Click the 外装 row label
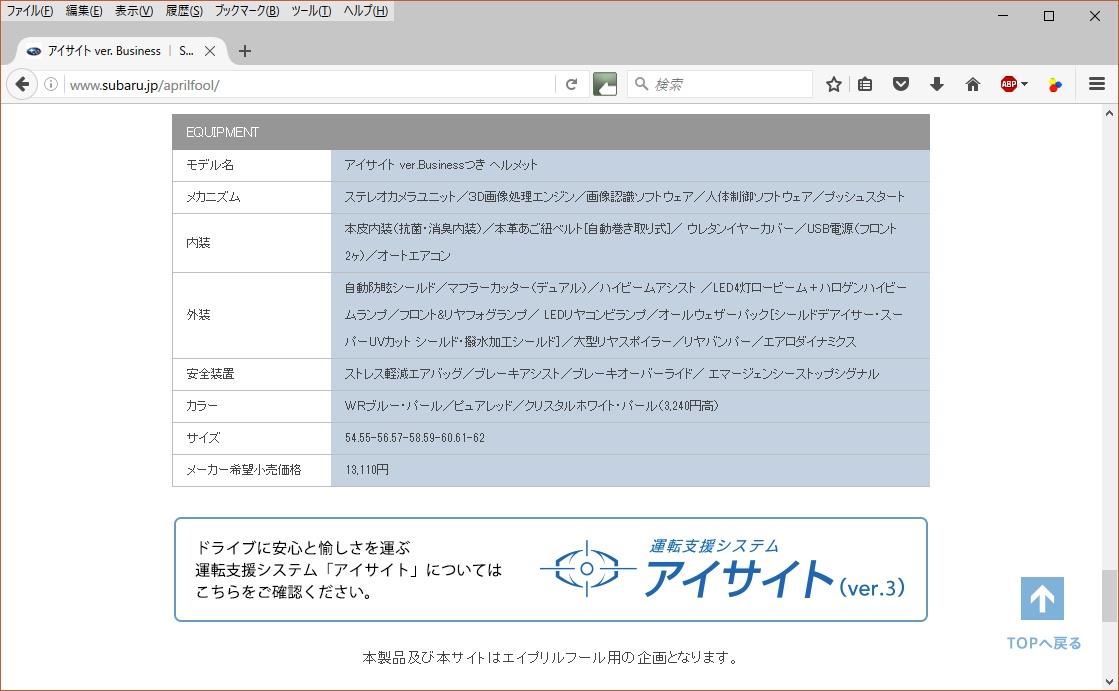Viewport: 1119px width, 691px height. click(198, 315)
